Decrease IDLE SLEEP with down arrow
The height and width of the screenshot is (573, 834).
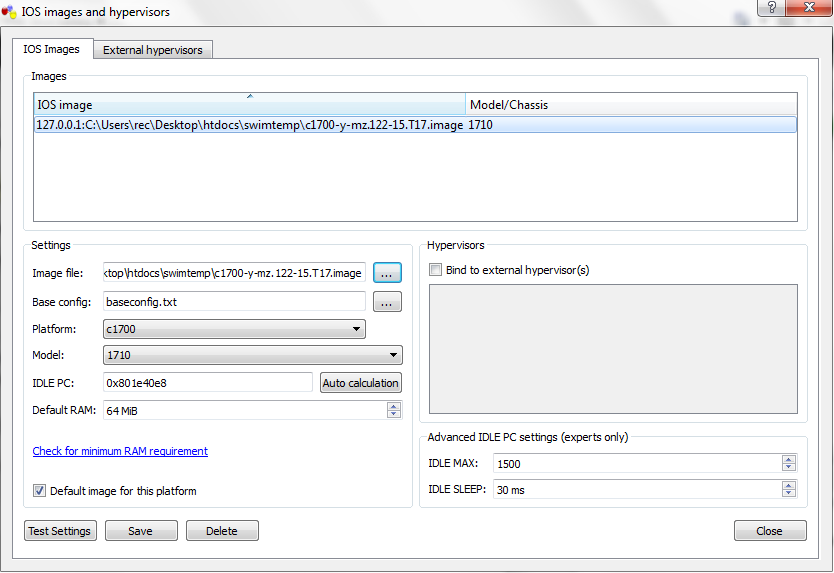pyautogui.click(x=789, y=493)
